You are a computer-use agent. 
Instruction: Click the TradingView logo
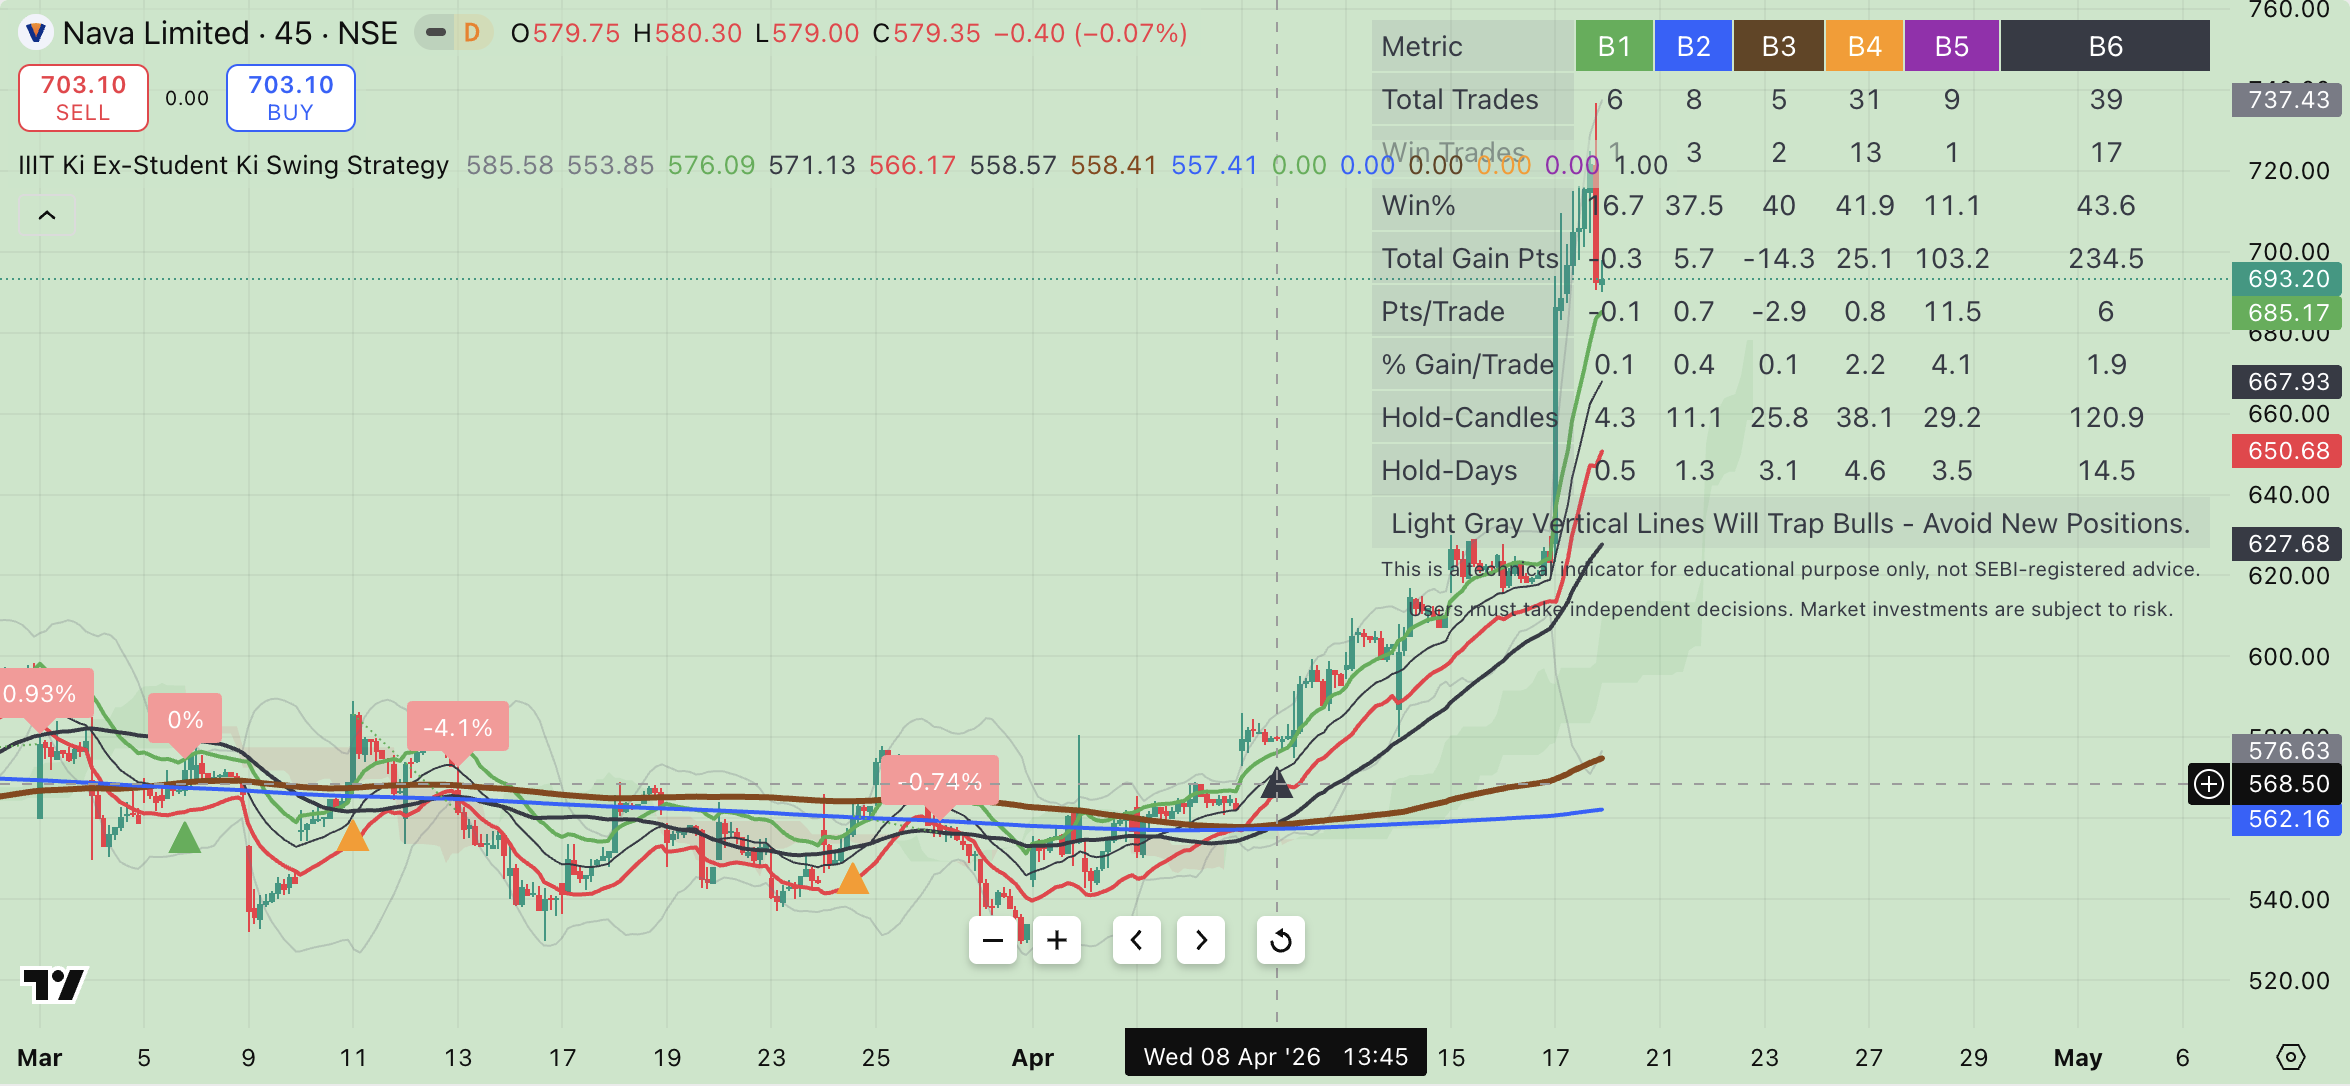(54, 984)
